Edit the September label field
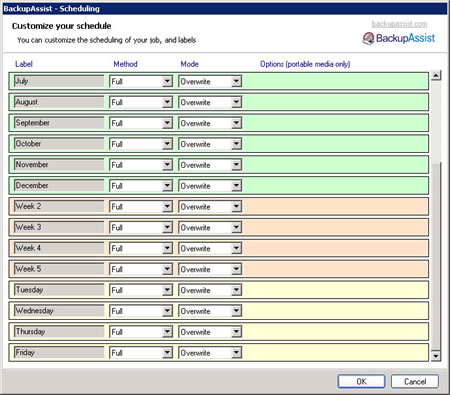Image resolution: width=450 pixels, height=395 pixels. [59, 123]
